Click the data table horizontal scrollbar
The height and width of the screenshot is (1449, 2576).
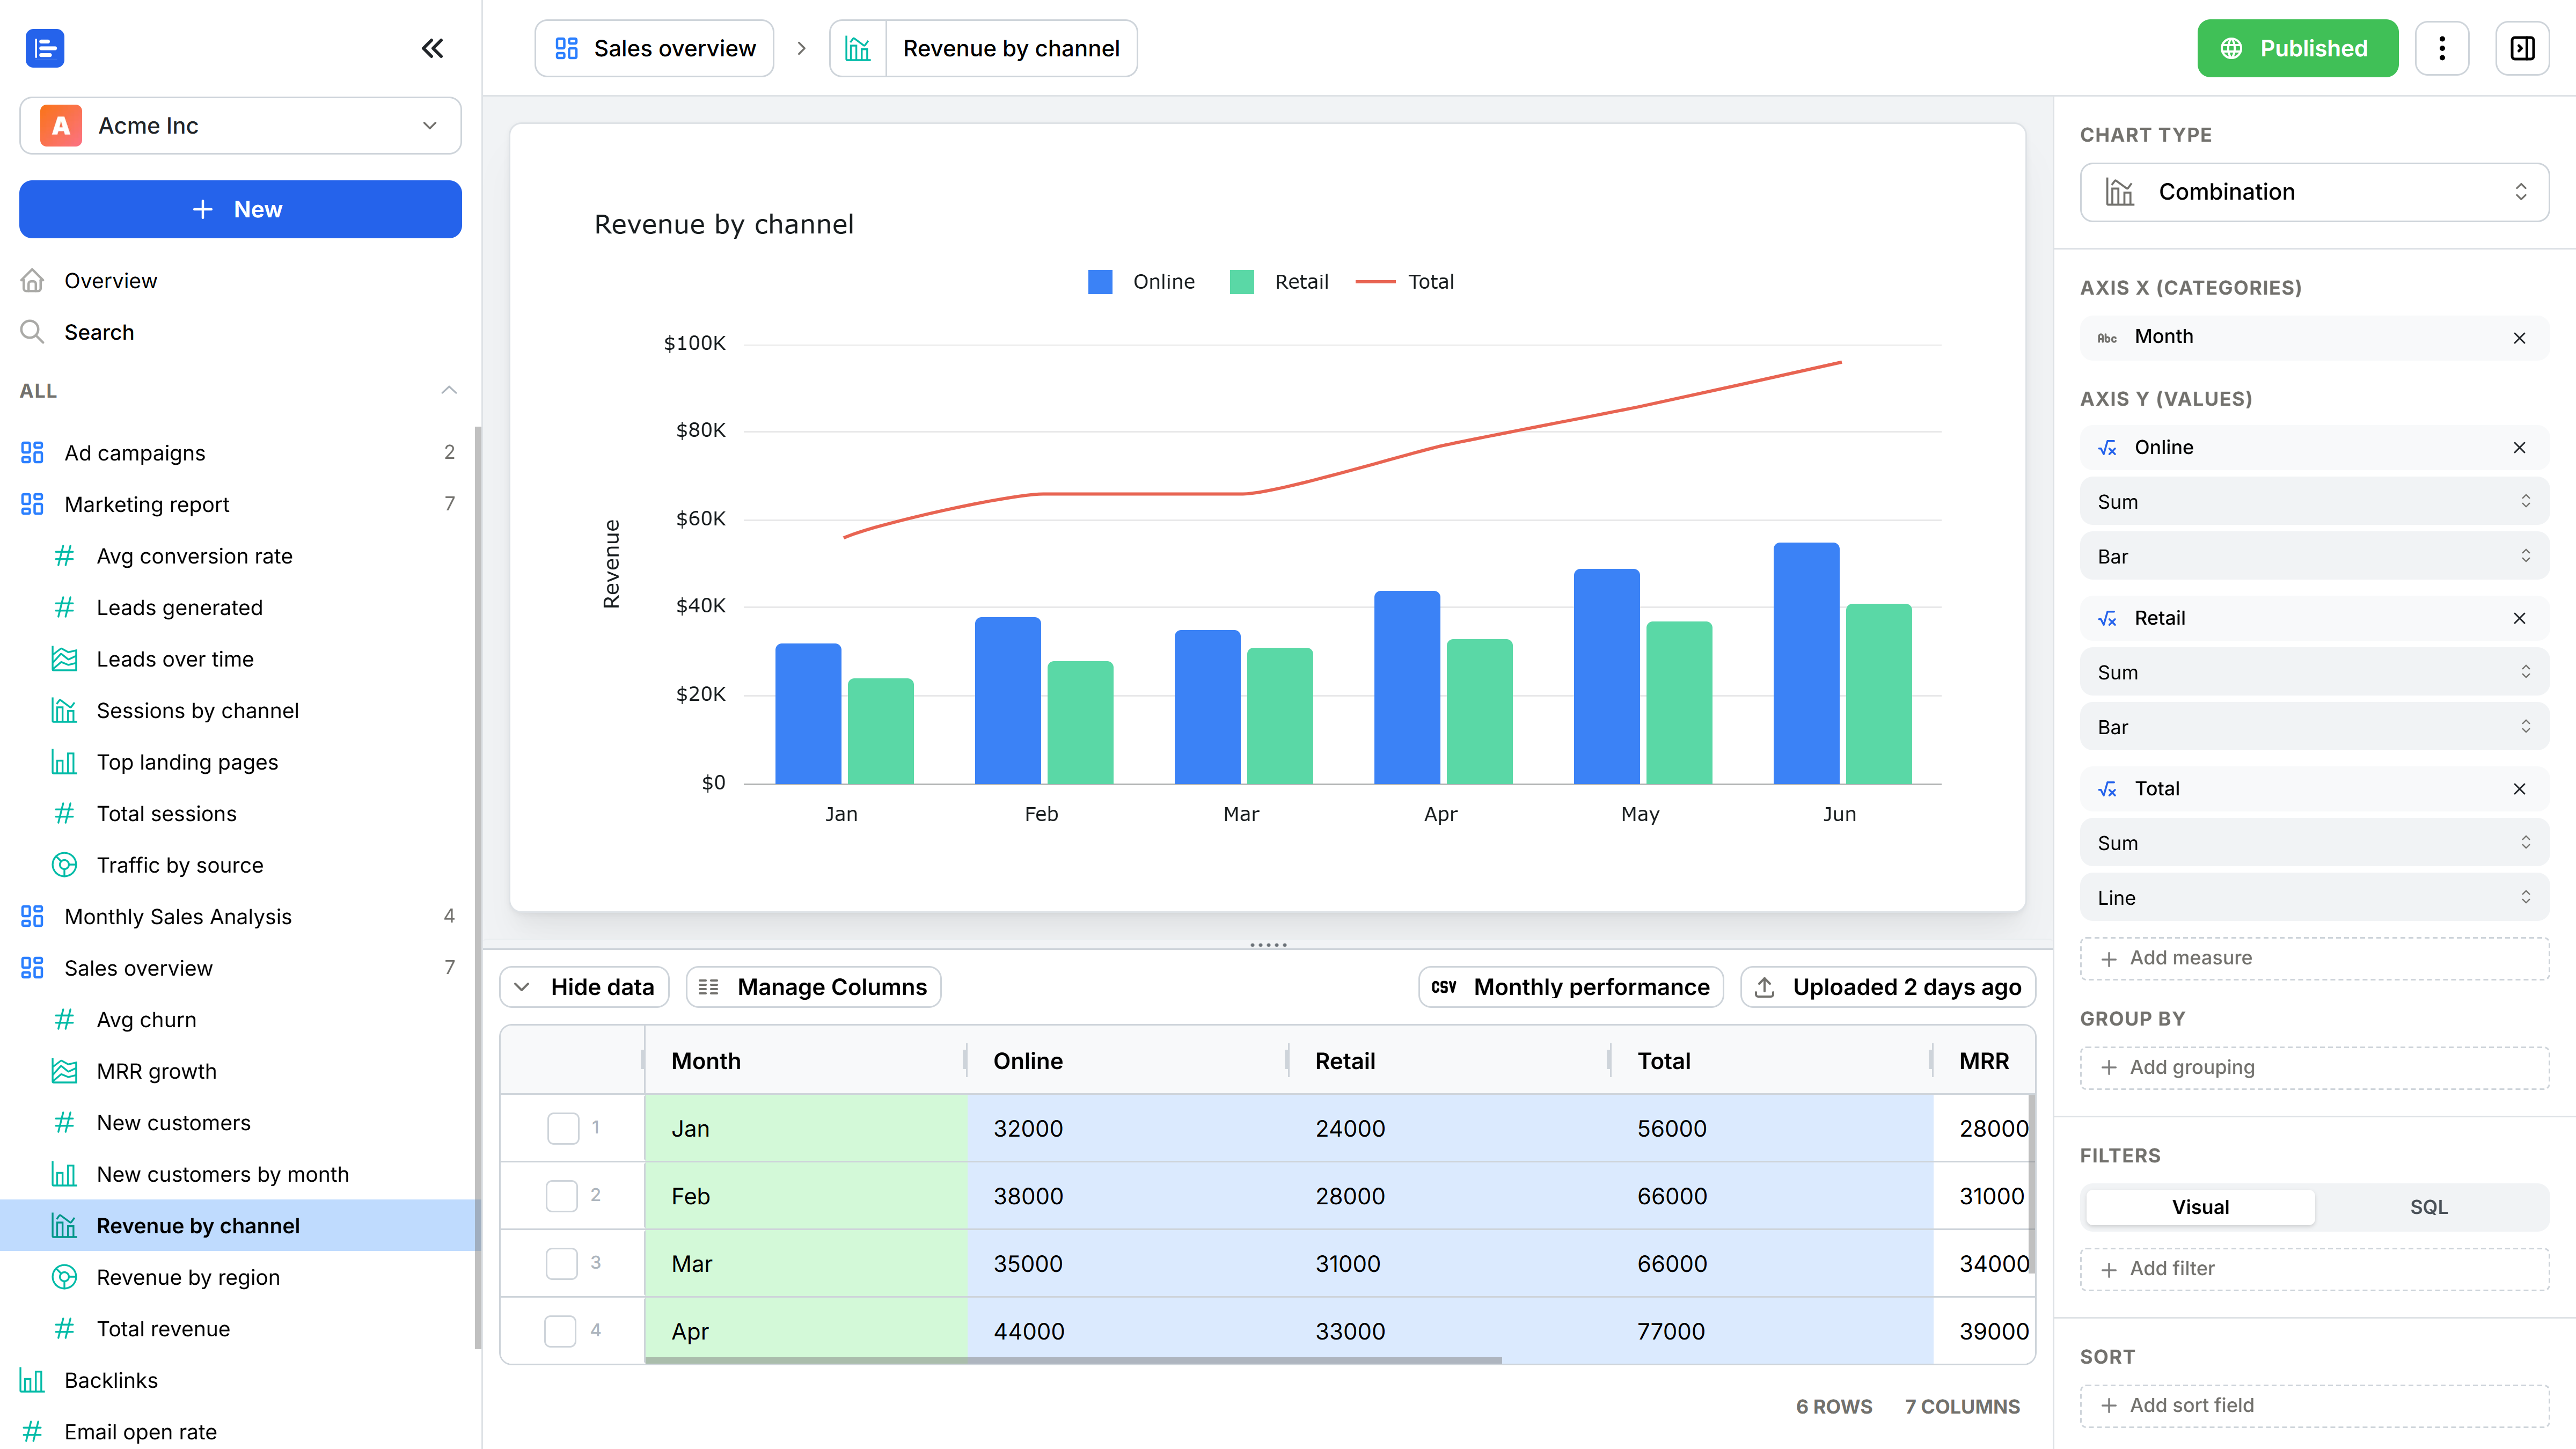pos(1073,1360)
